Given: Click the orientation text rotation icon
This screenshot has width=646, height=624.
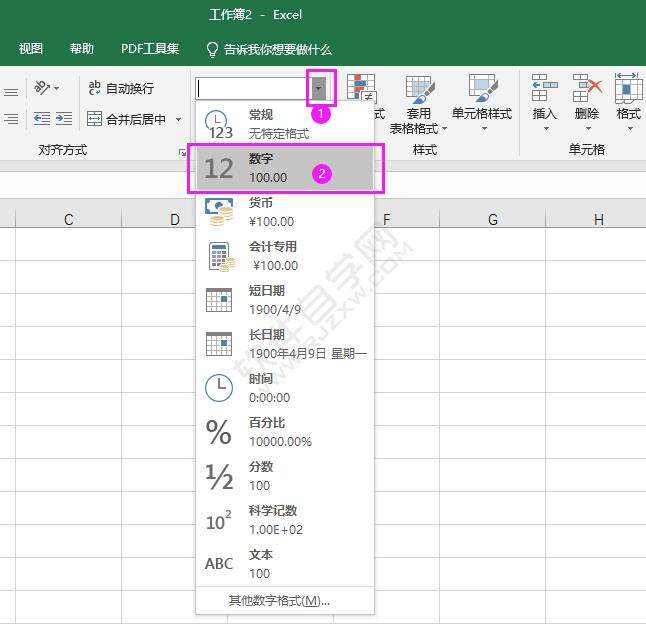Looking at the screenshot, I should [42, 88].
